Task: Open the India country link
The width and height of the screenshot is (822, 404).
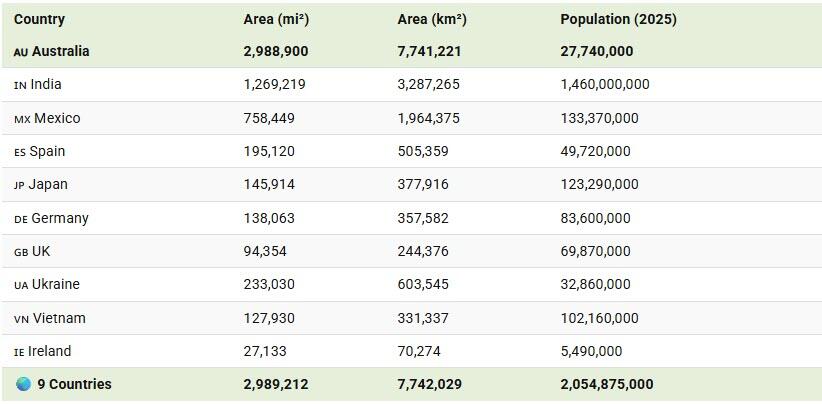Action: point(46,85)
